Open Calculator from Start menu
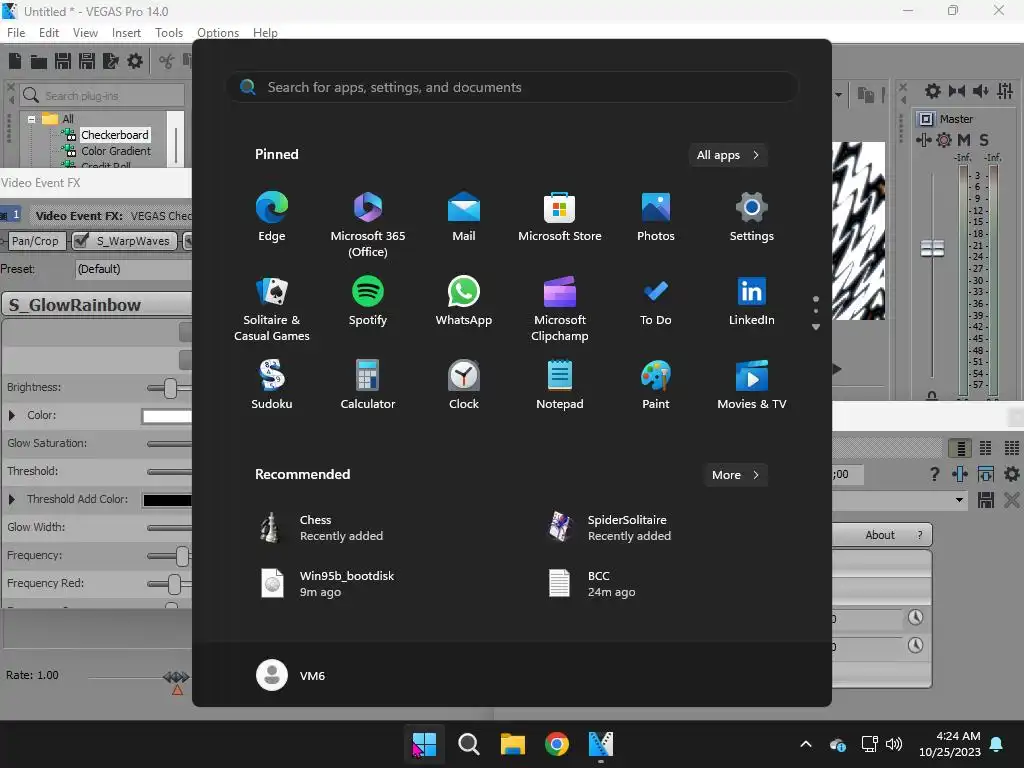This screenshot has height=768, width=1024. [368, 385]
